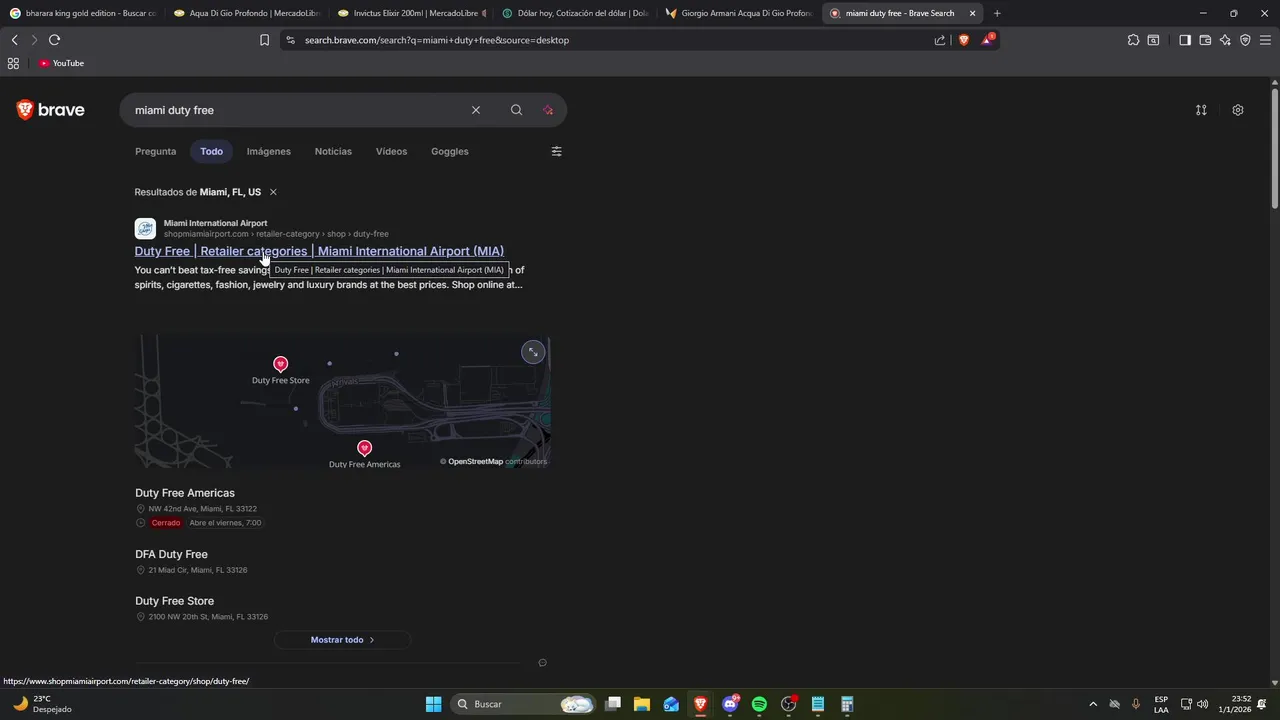Click the page vertical scrollbar

tap(1274, 150)
